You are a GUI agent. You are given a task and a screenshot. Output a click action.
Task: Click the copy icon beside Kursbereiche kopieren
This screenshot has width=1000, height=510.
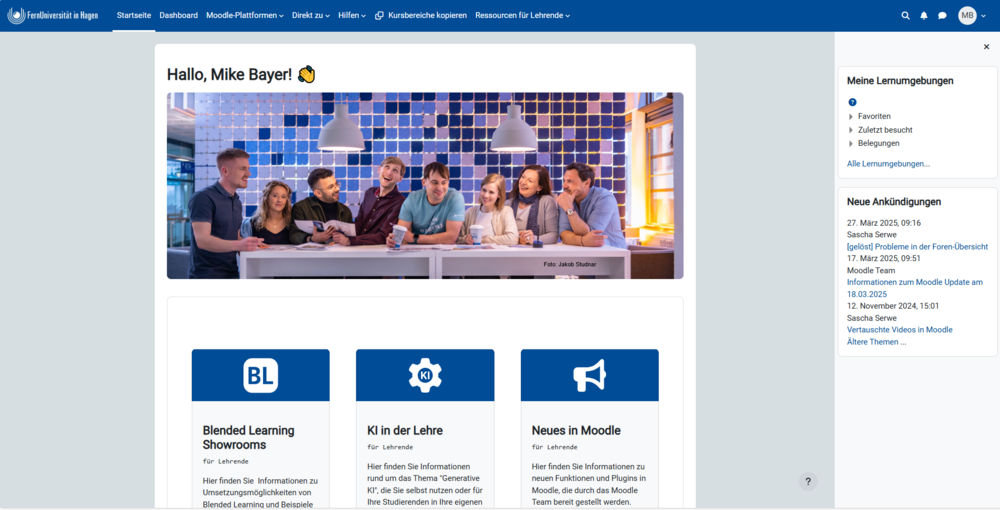[x=379, y=15]
